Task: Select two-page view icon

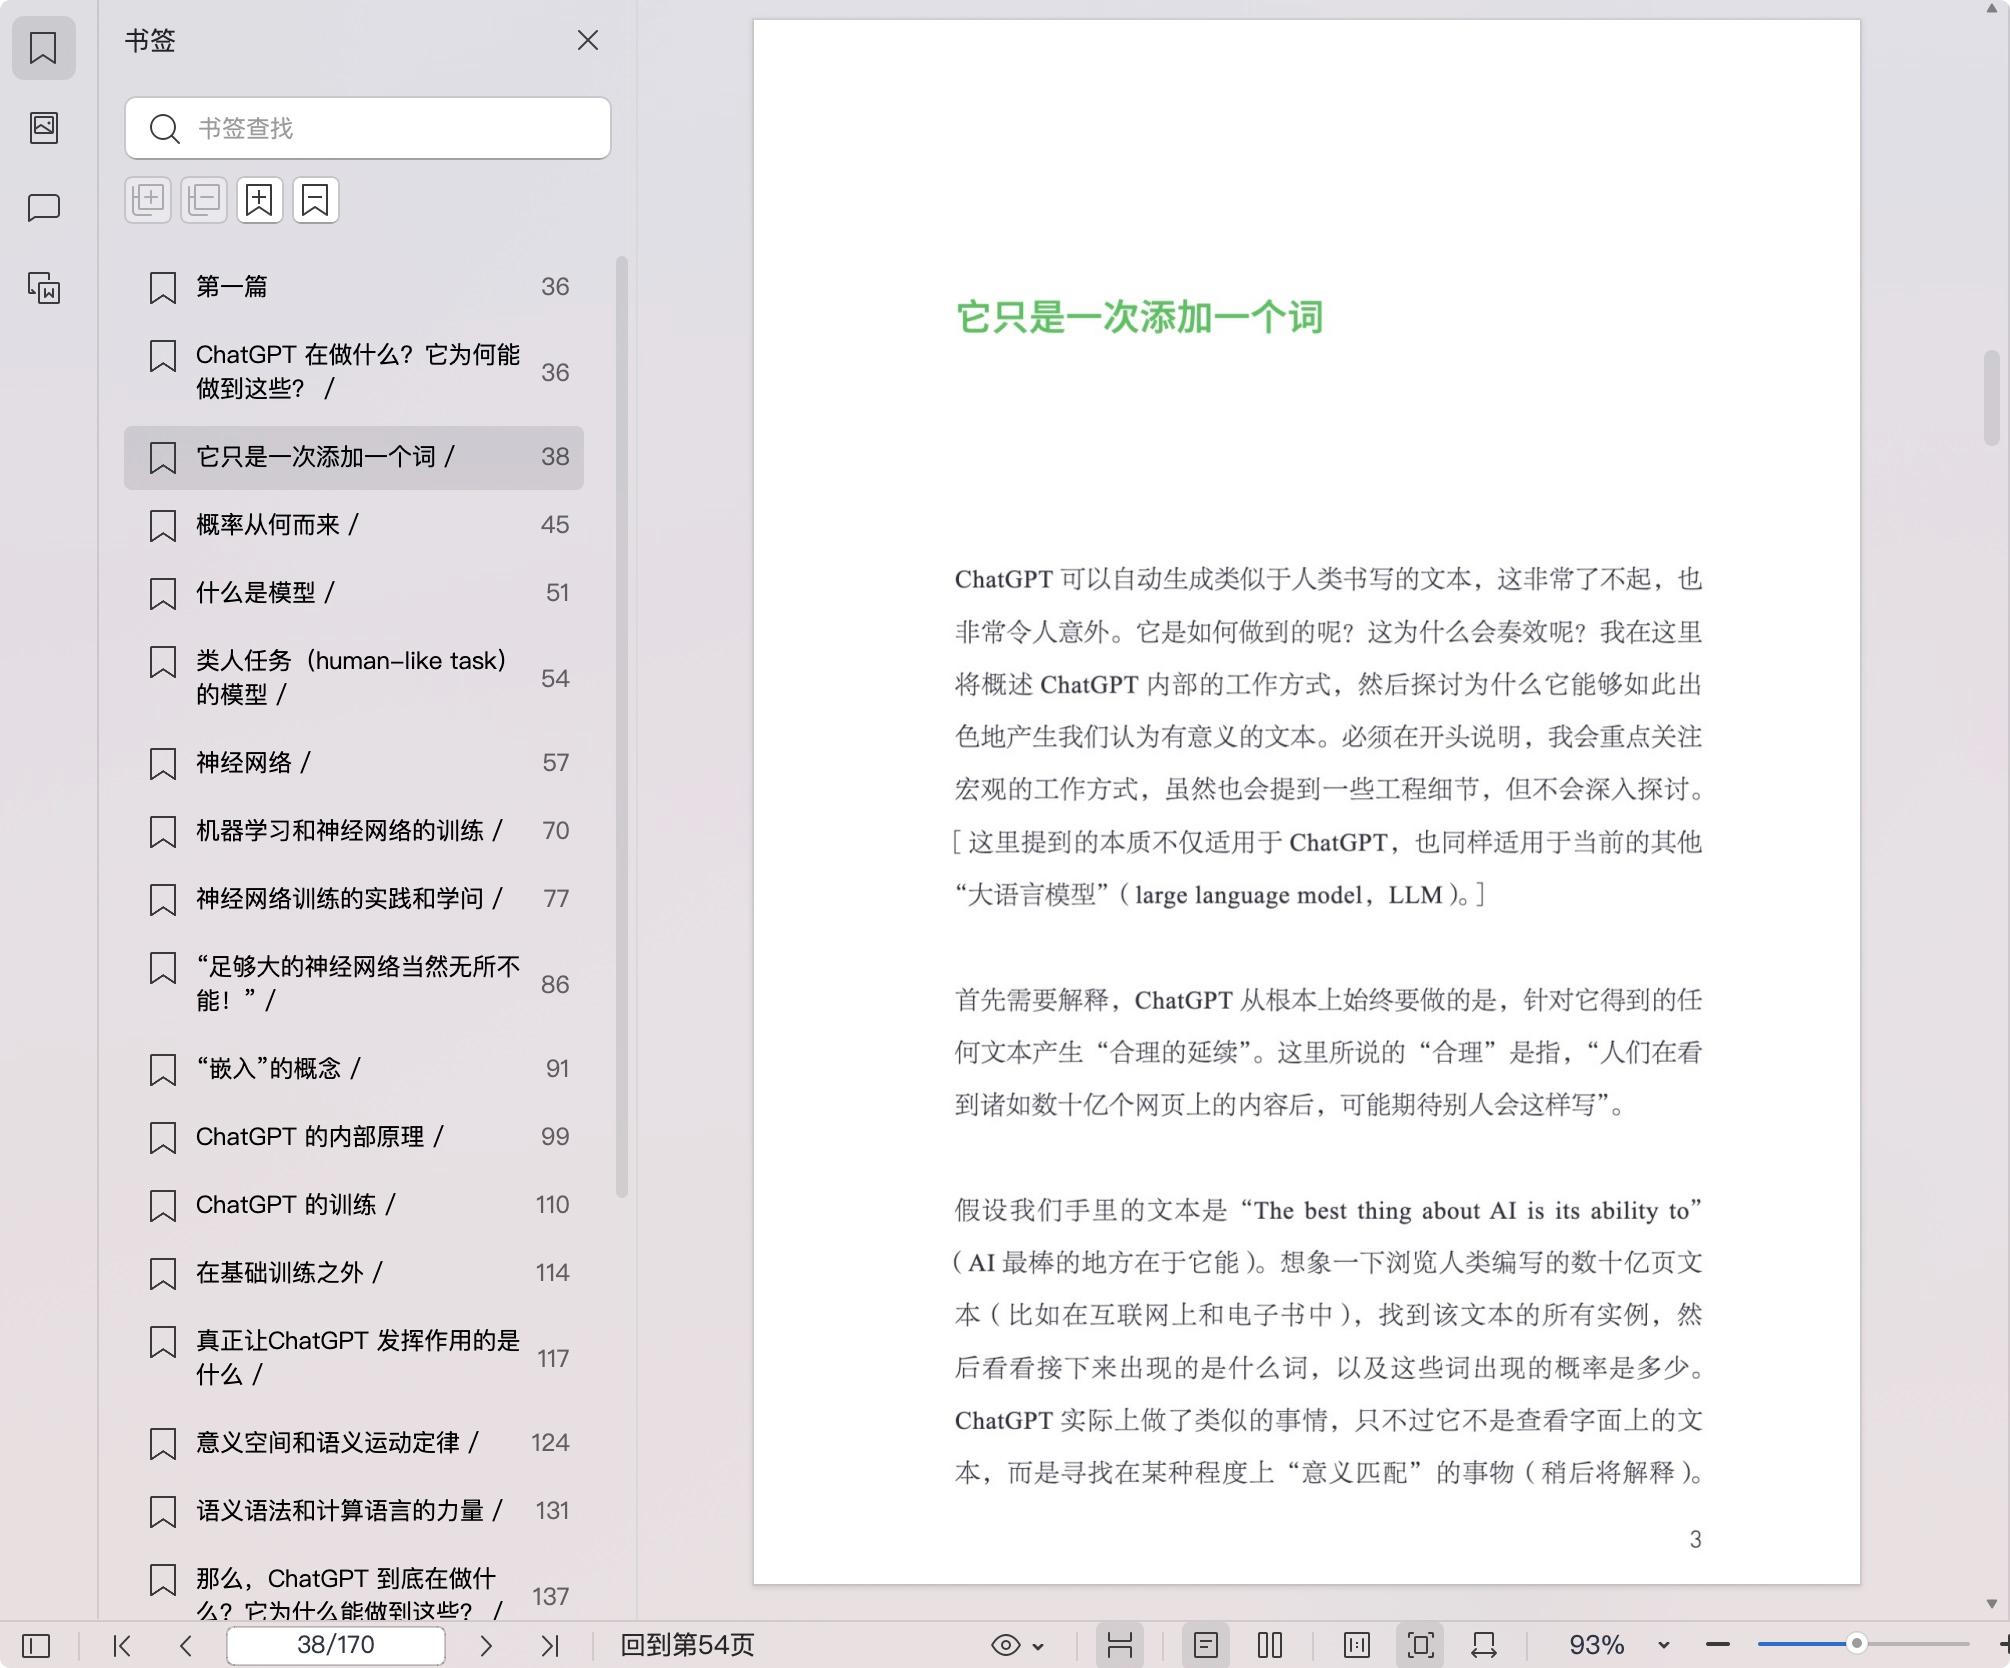Action: coord(1270,1645)
